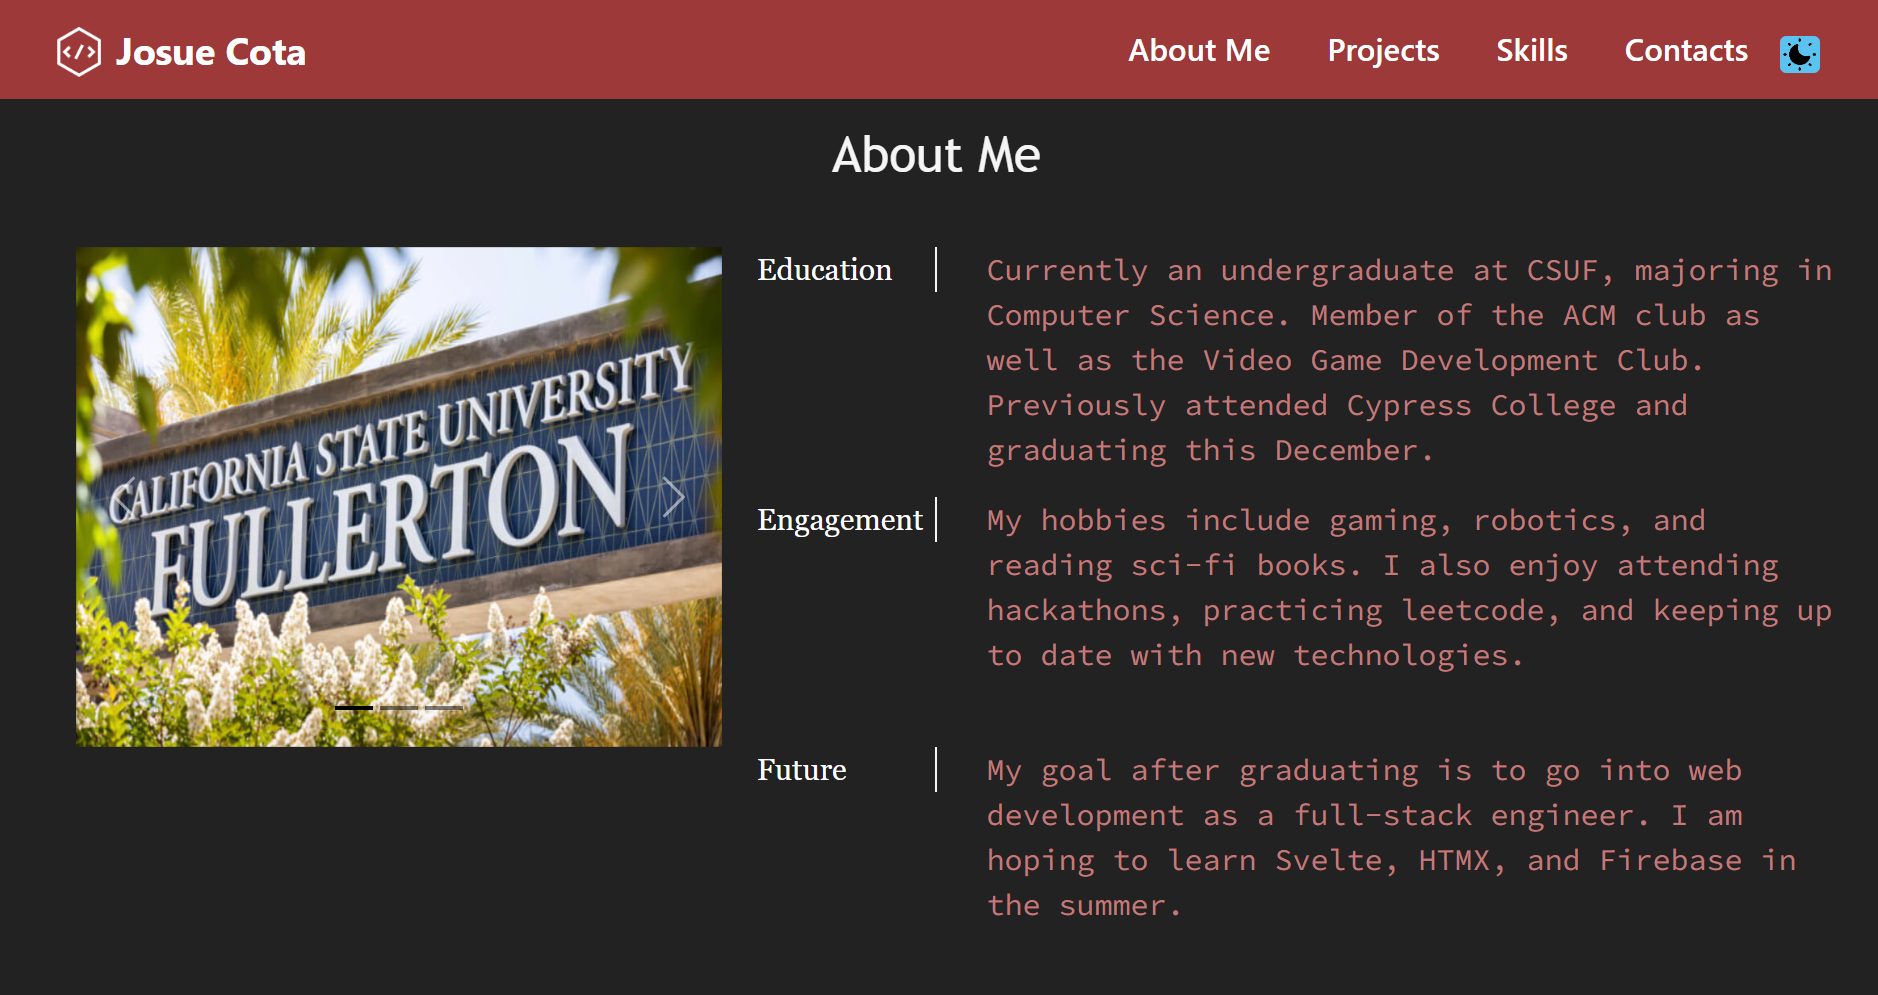Click the full-stack engineer goal paragraph

click(x=1390, y=838)
